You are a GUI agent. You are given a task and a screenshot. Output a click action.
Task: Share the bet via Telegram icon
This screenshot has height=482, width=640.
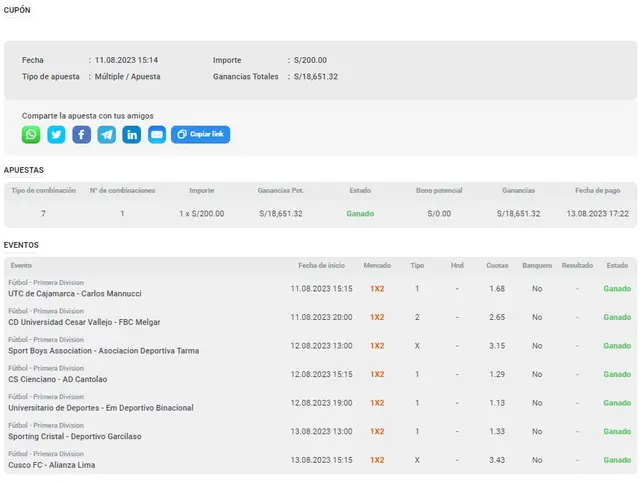pyautogui.click(x=107, y=135)
